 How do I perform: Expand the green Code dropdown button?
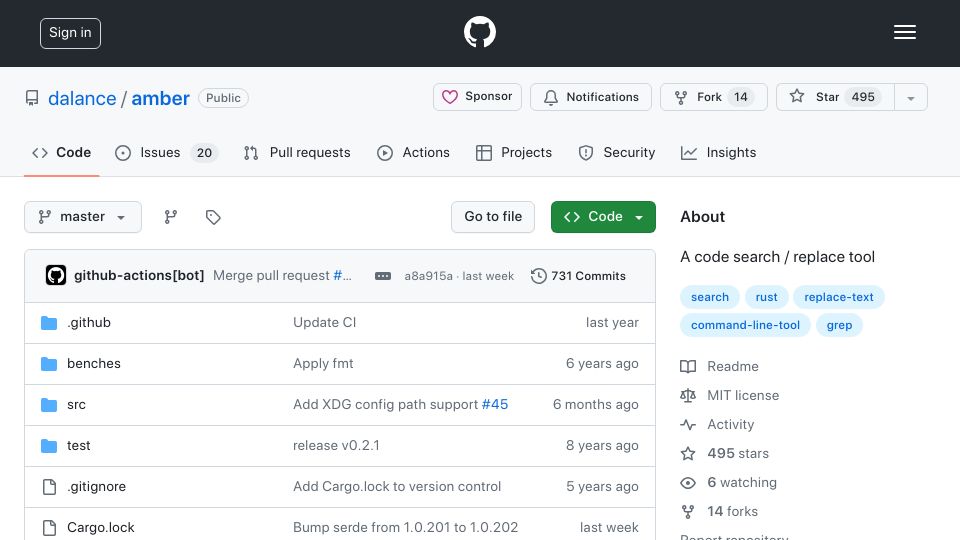603,217
